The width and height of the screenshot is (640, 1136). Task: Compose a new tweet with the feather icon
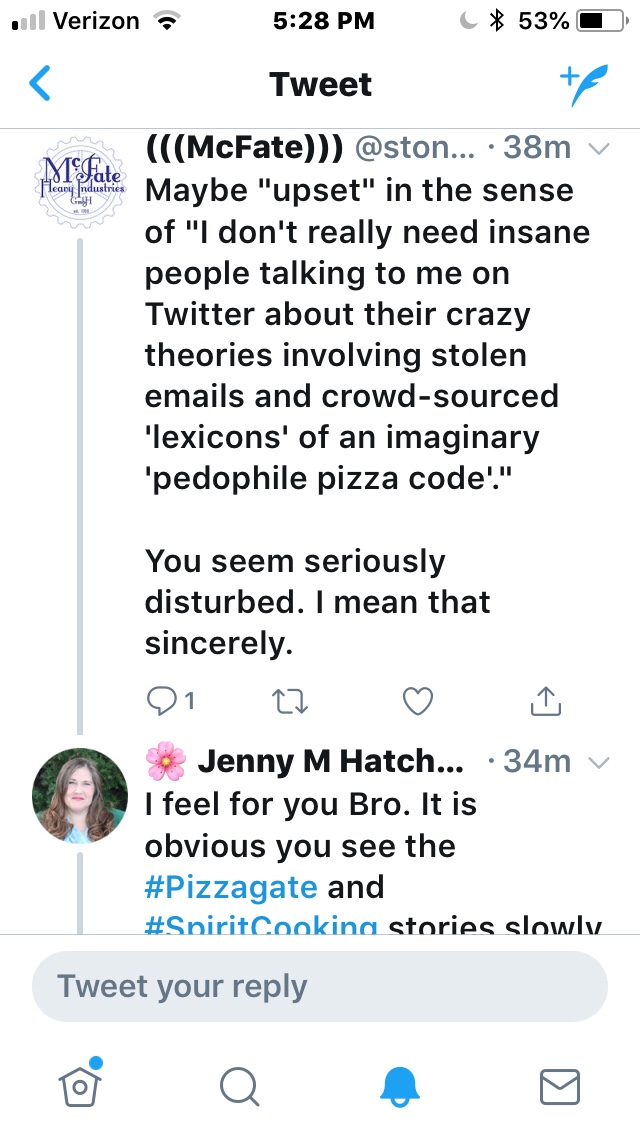(x=583, y=85)
